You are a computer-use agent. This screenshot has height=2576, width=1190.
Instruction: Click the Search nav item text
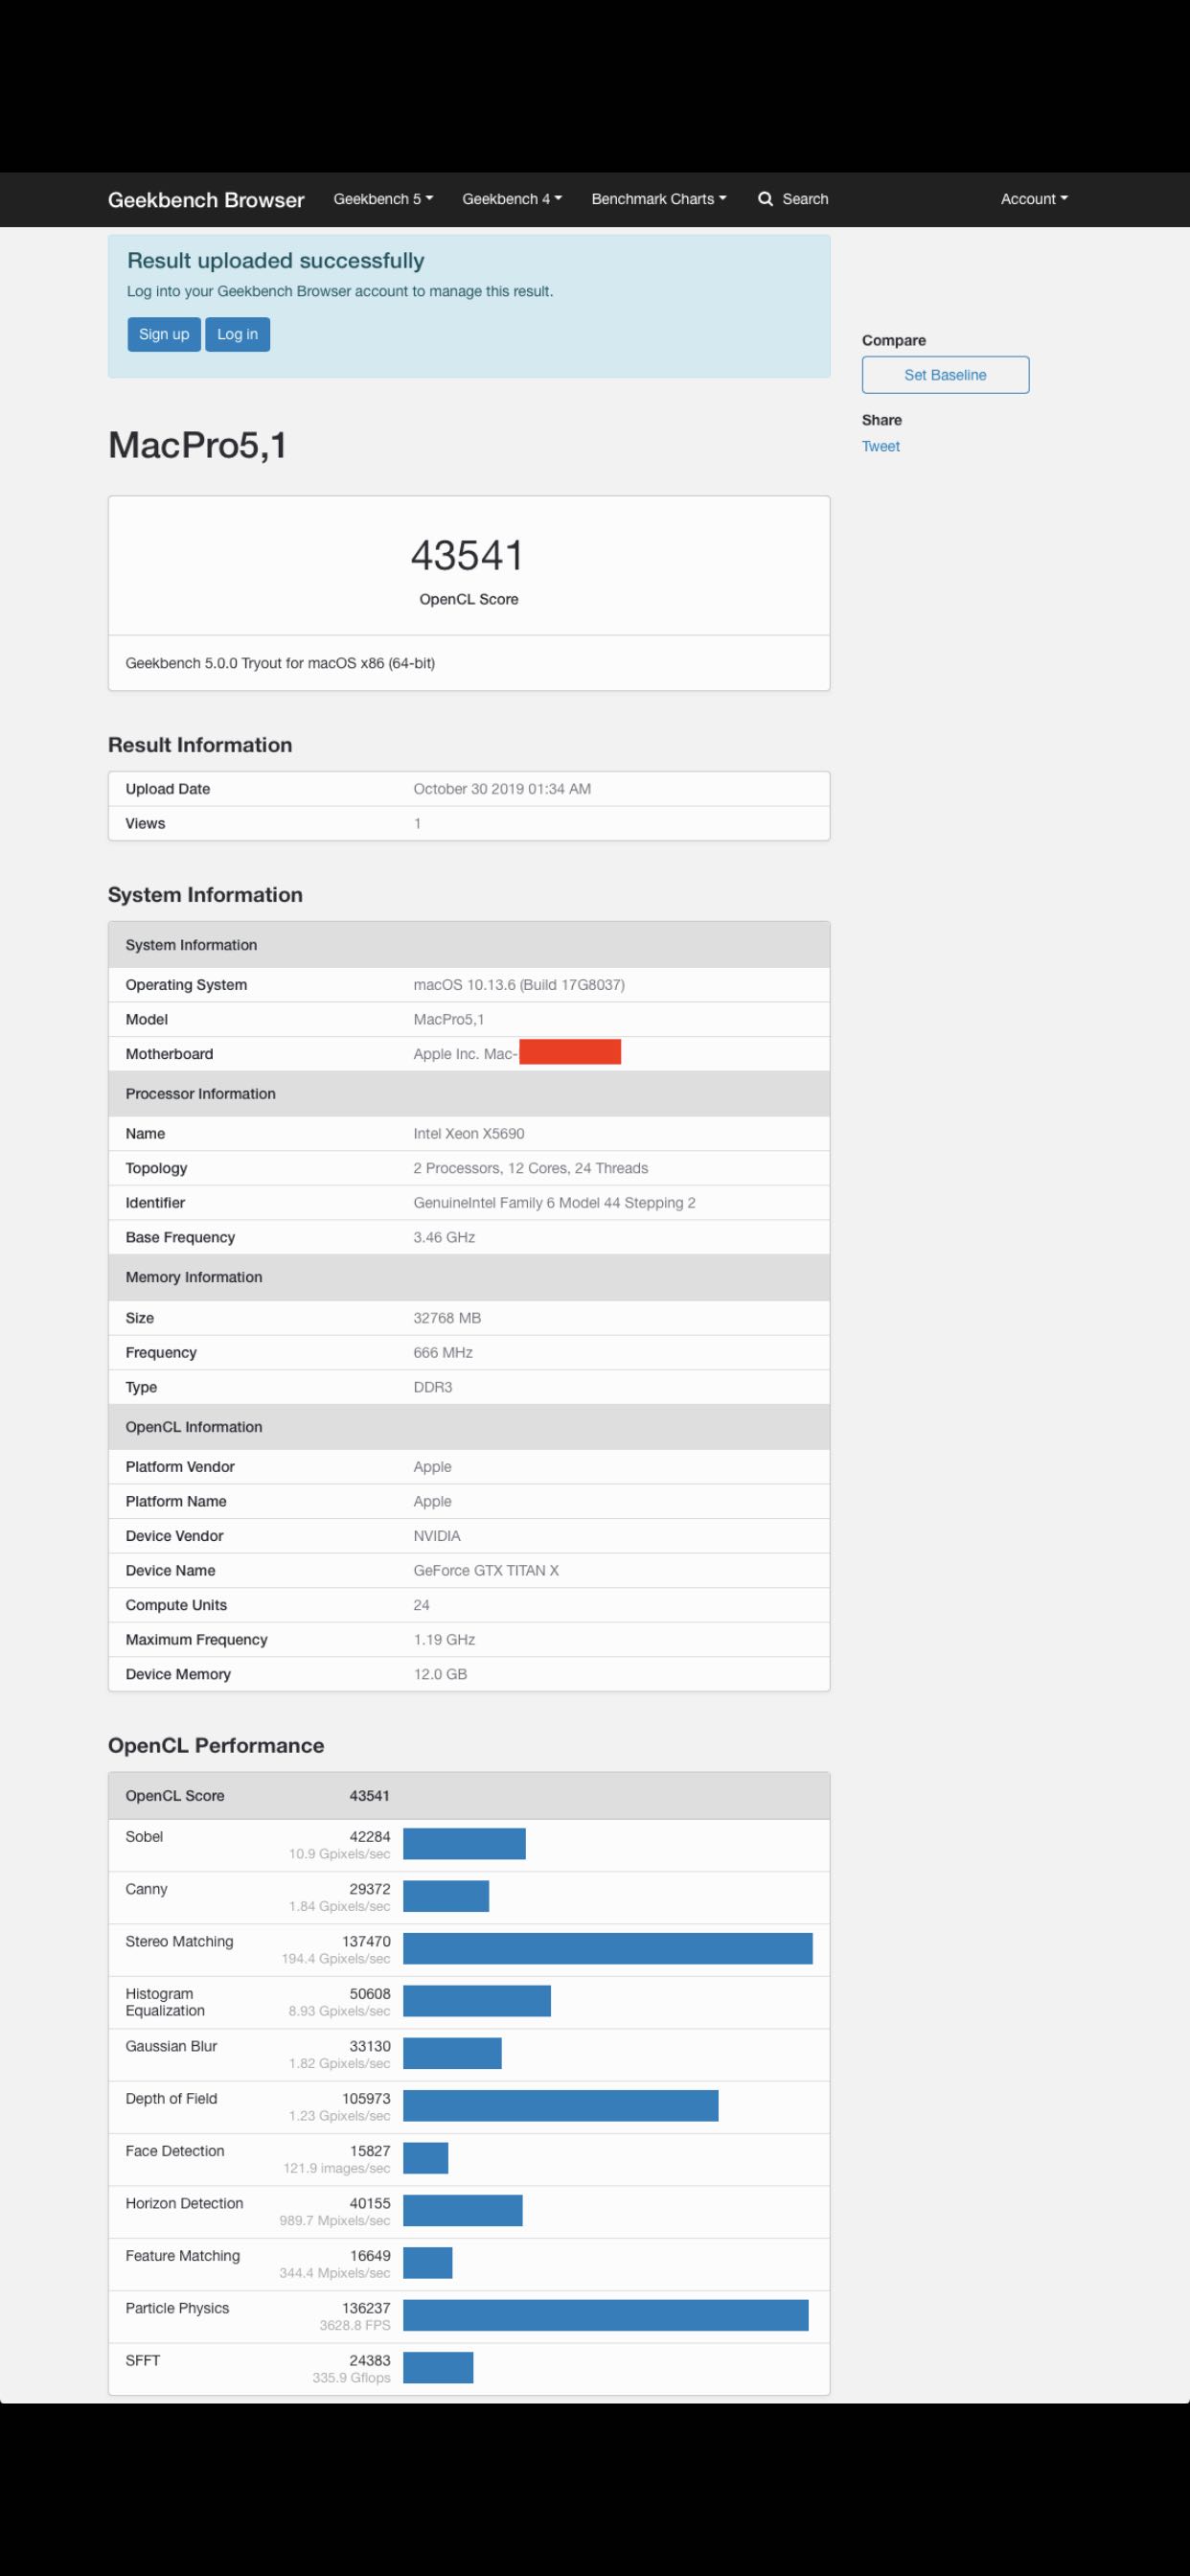tap(805, 199)
